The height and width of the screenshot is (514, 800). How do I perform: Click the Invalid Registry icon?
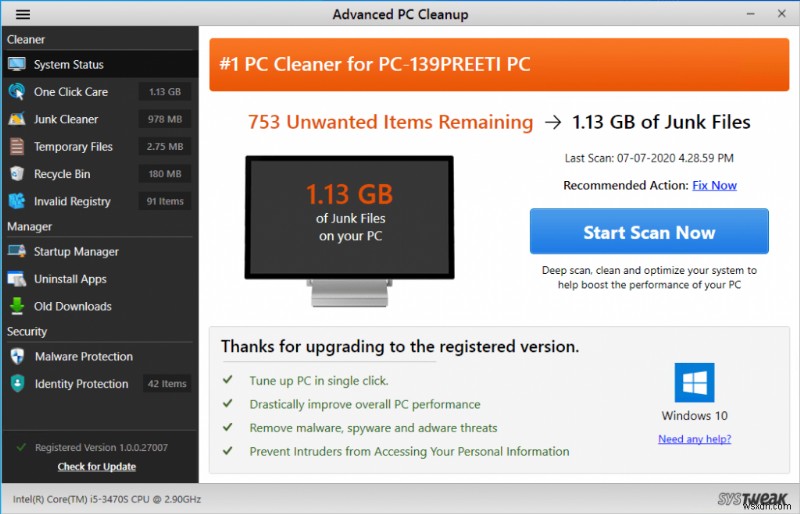point(16,201)
